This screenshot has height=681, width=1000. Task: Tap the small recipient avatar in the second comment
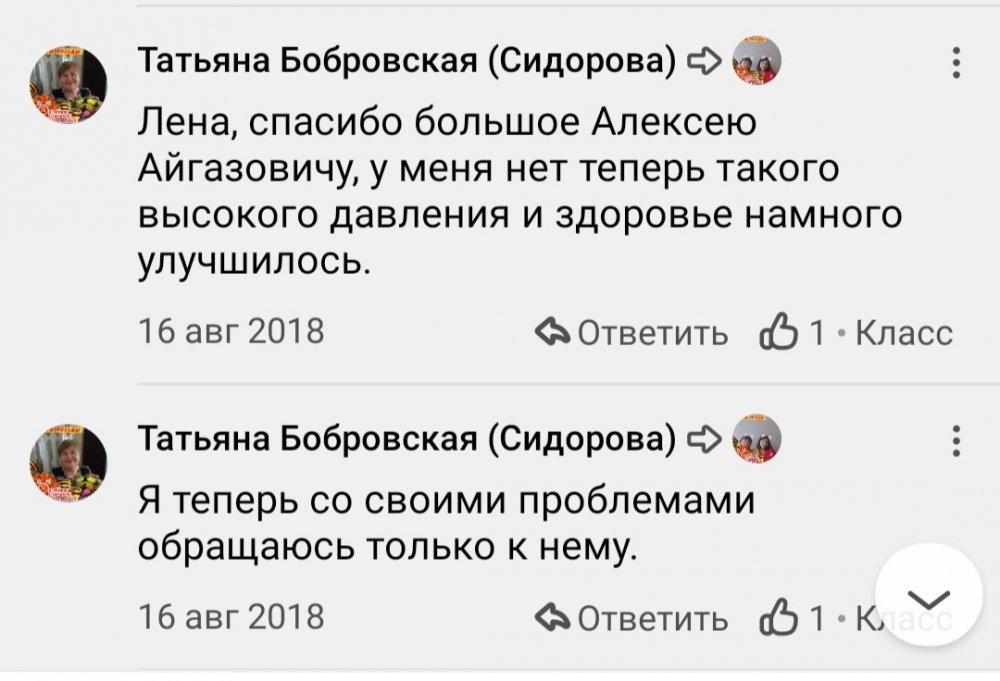pyautogui.click(x=756, y=438)
